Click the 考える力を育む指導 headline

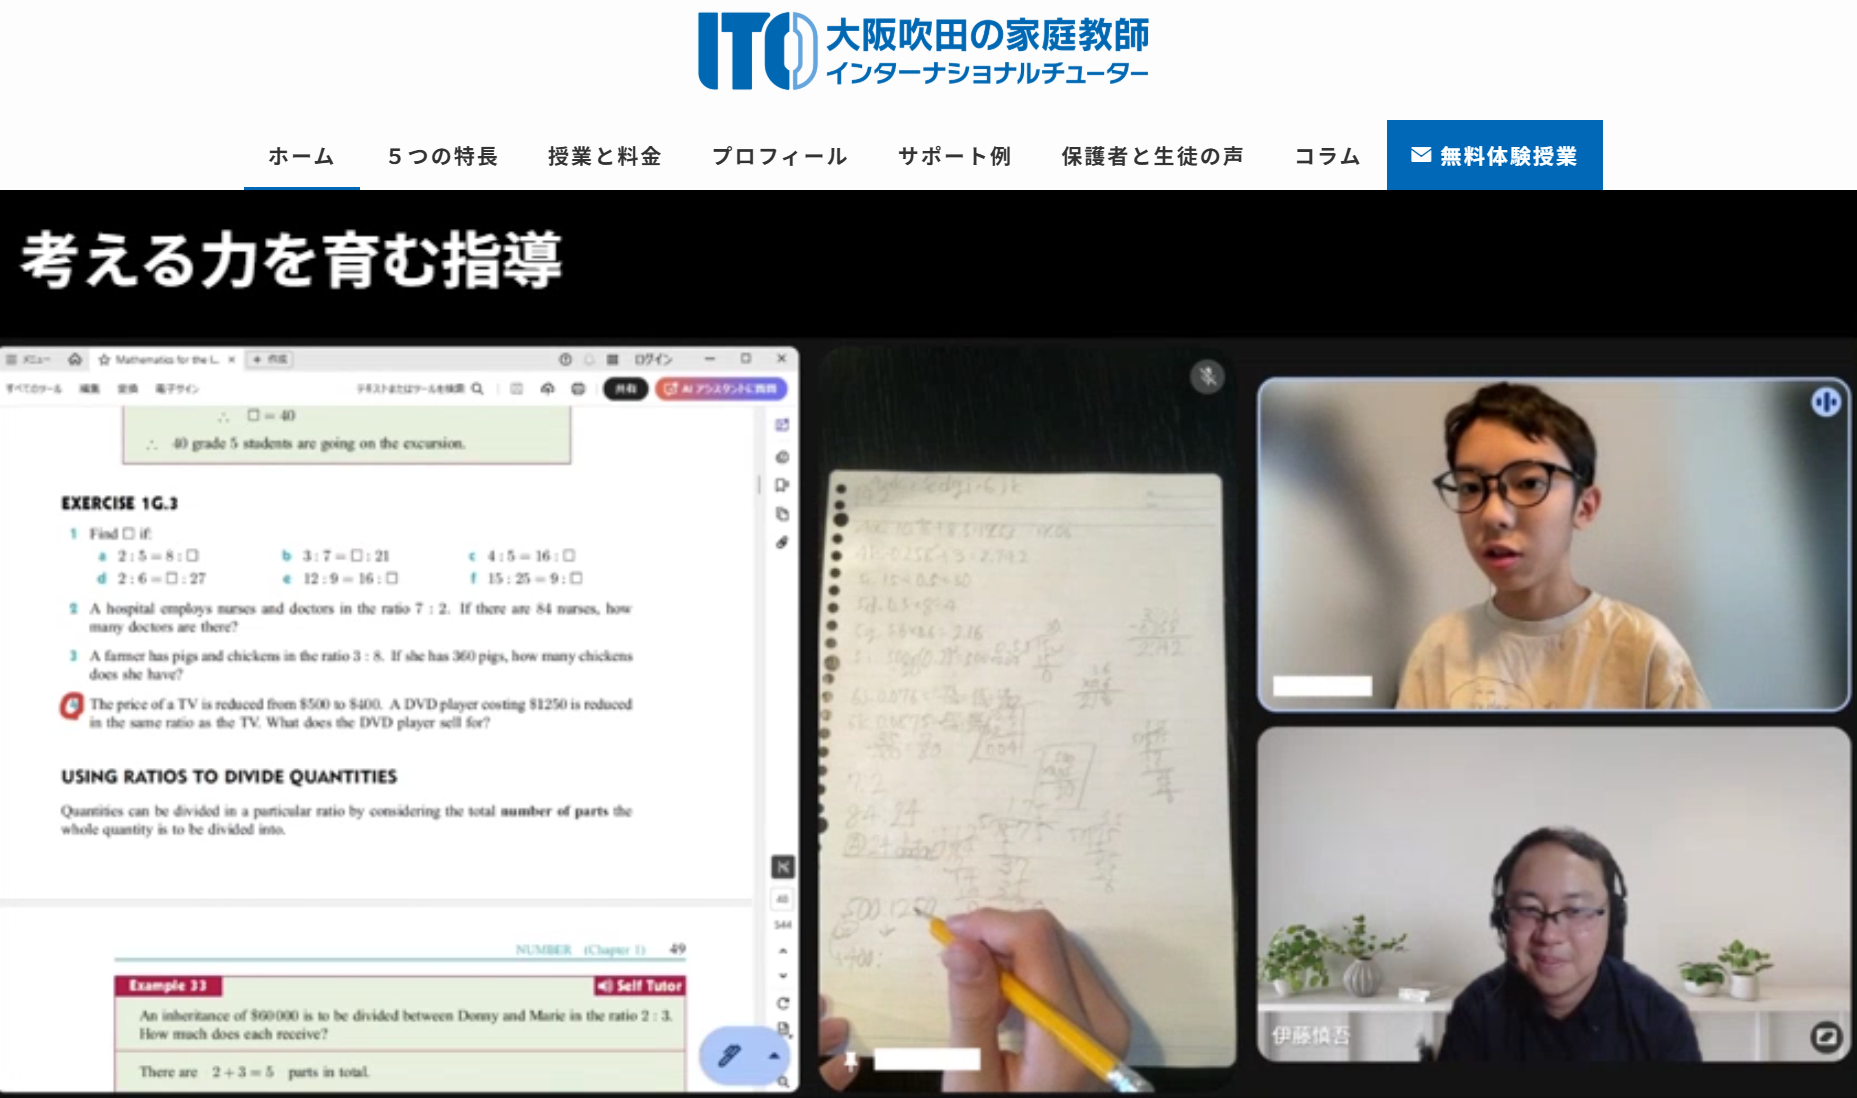291,260
